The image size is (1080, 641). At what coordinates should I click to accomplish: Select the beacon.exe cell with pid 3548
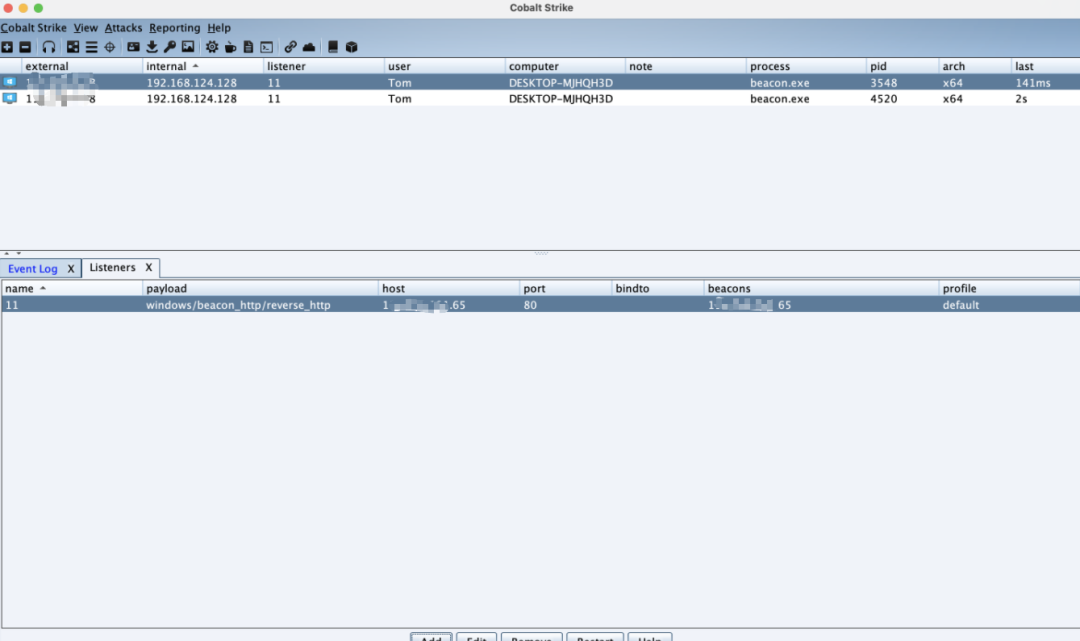click(x=807, y=83)
